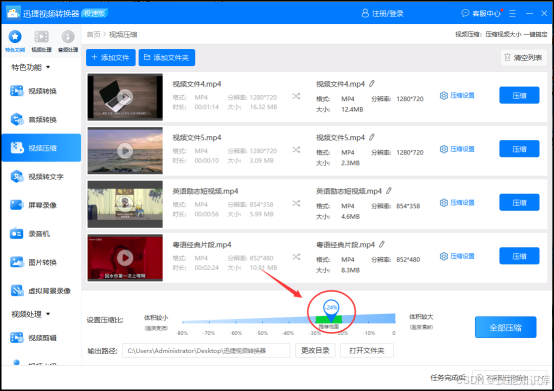The width and height of the screenshot is (554, 391).
Task: Compress 视频文件4.mp4 with its 压缩 button
Action: click(x=519, y=95)
